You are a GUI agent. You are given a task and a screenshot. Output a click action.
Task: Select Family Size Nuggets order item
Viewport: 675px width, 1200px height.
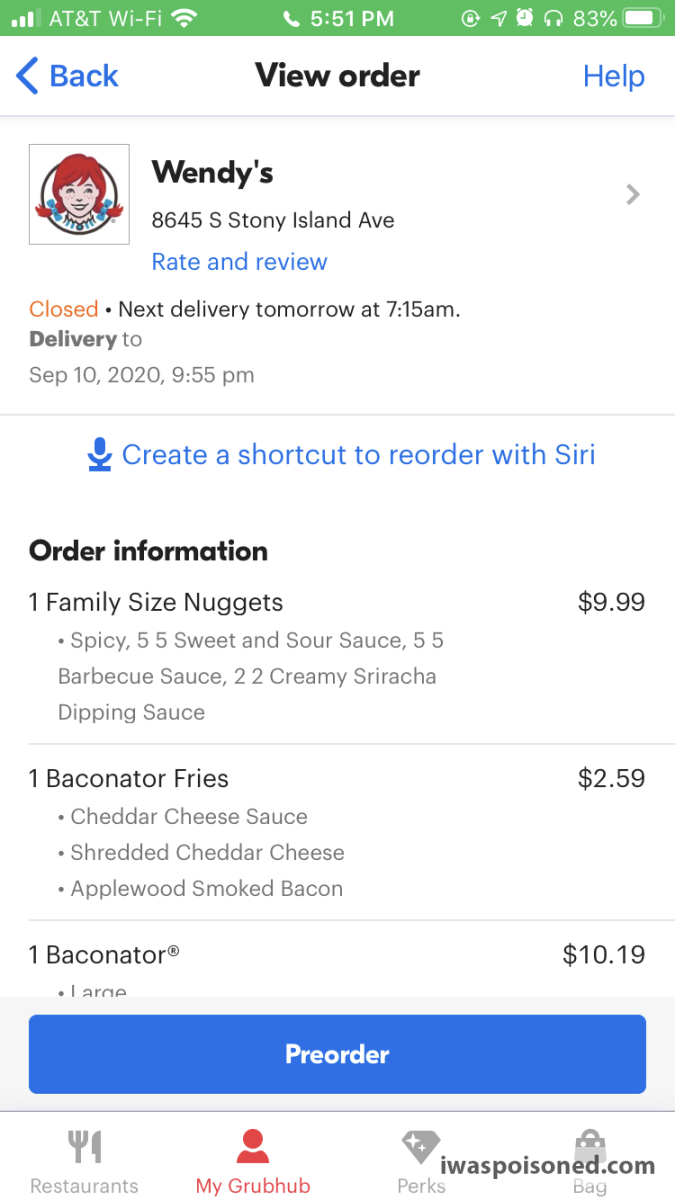click(156, 602)
